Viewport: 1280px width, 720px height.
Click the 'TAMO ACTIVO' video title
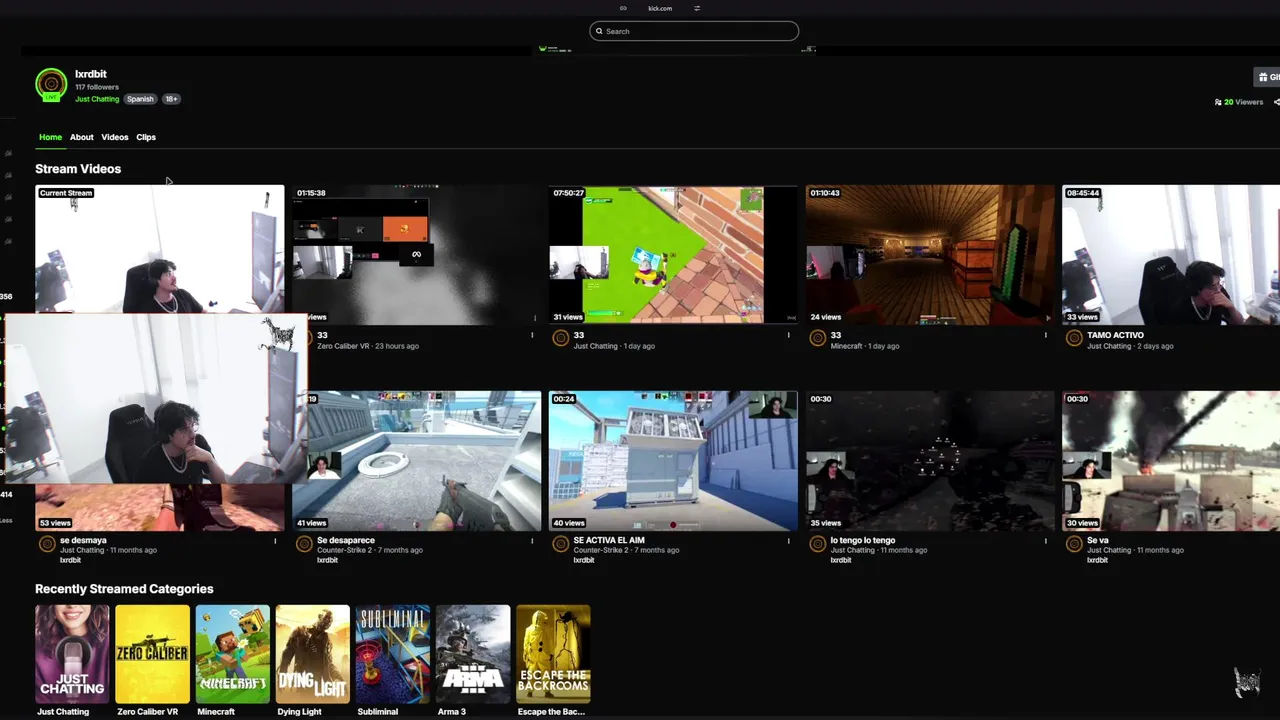click(x=1115, y=335)
